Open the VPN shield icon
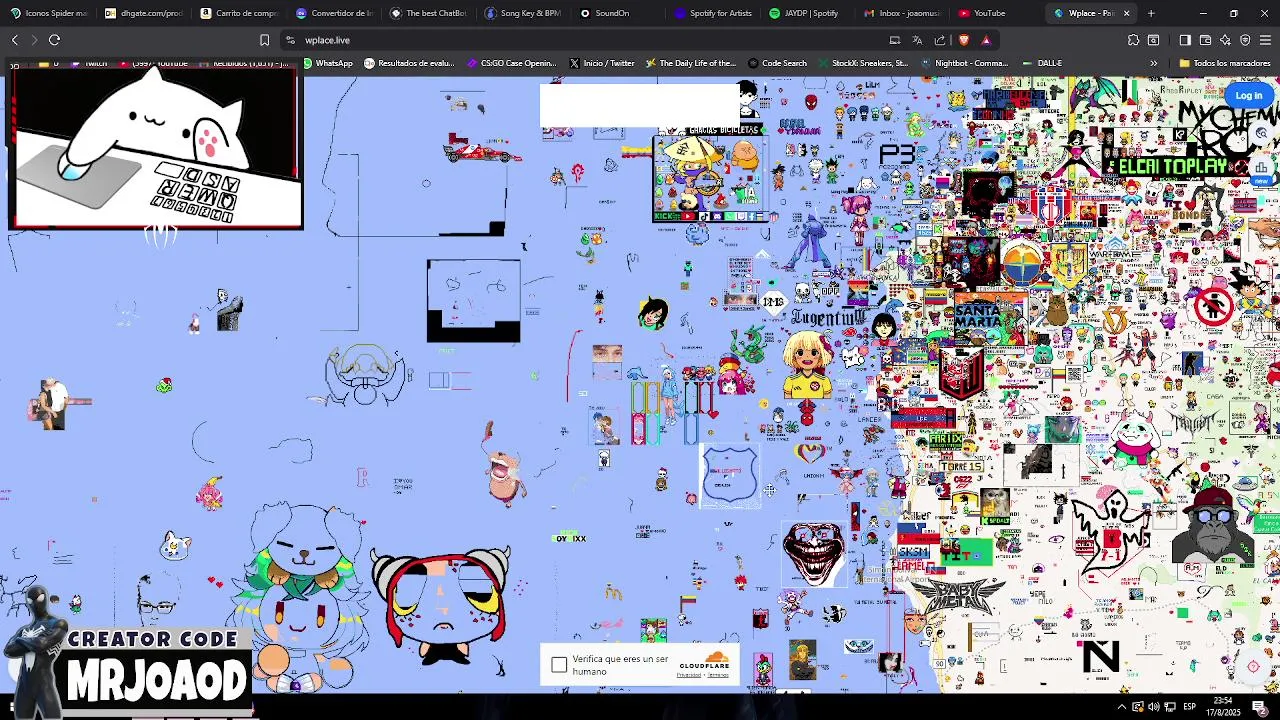This screenshot has height=720, width=1280. 1245,40
